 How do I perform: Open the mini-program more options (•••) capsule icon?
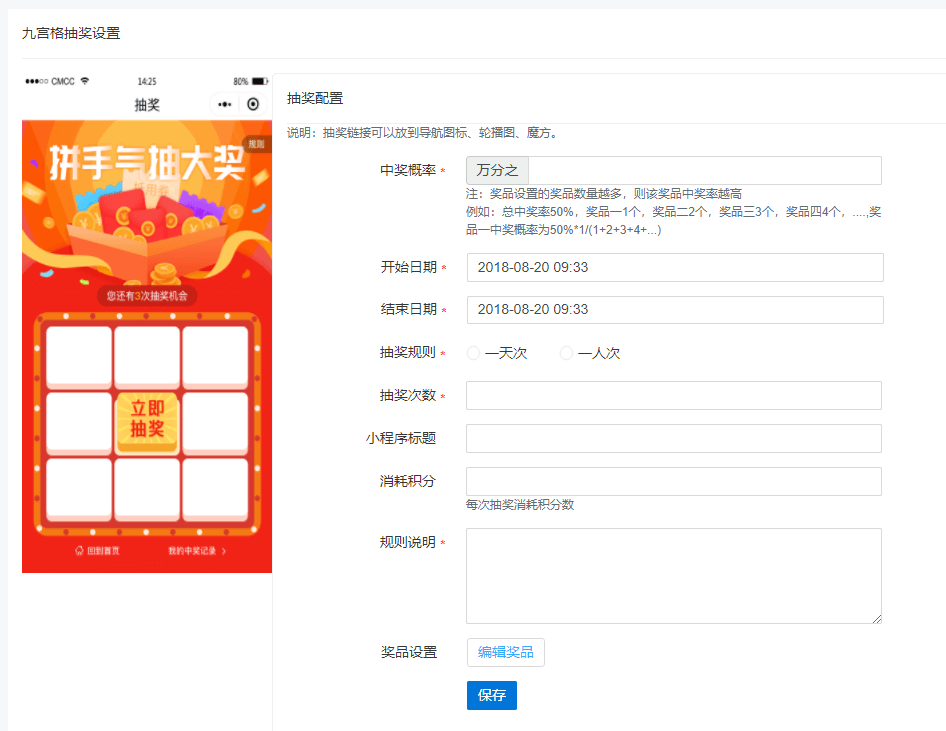point(225,104)
